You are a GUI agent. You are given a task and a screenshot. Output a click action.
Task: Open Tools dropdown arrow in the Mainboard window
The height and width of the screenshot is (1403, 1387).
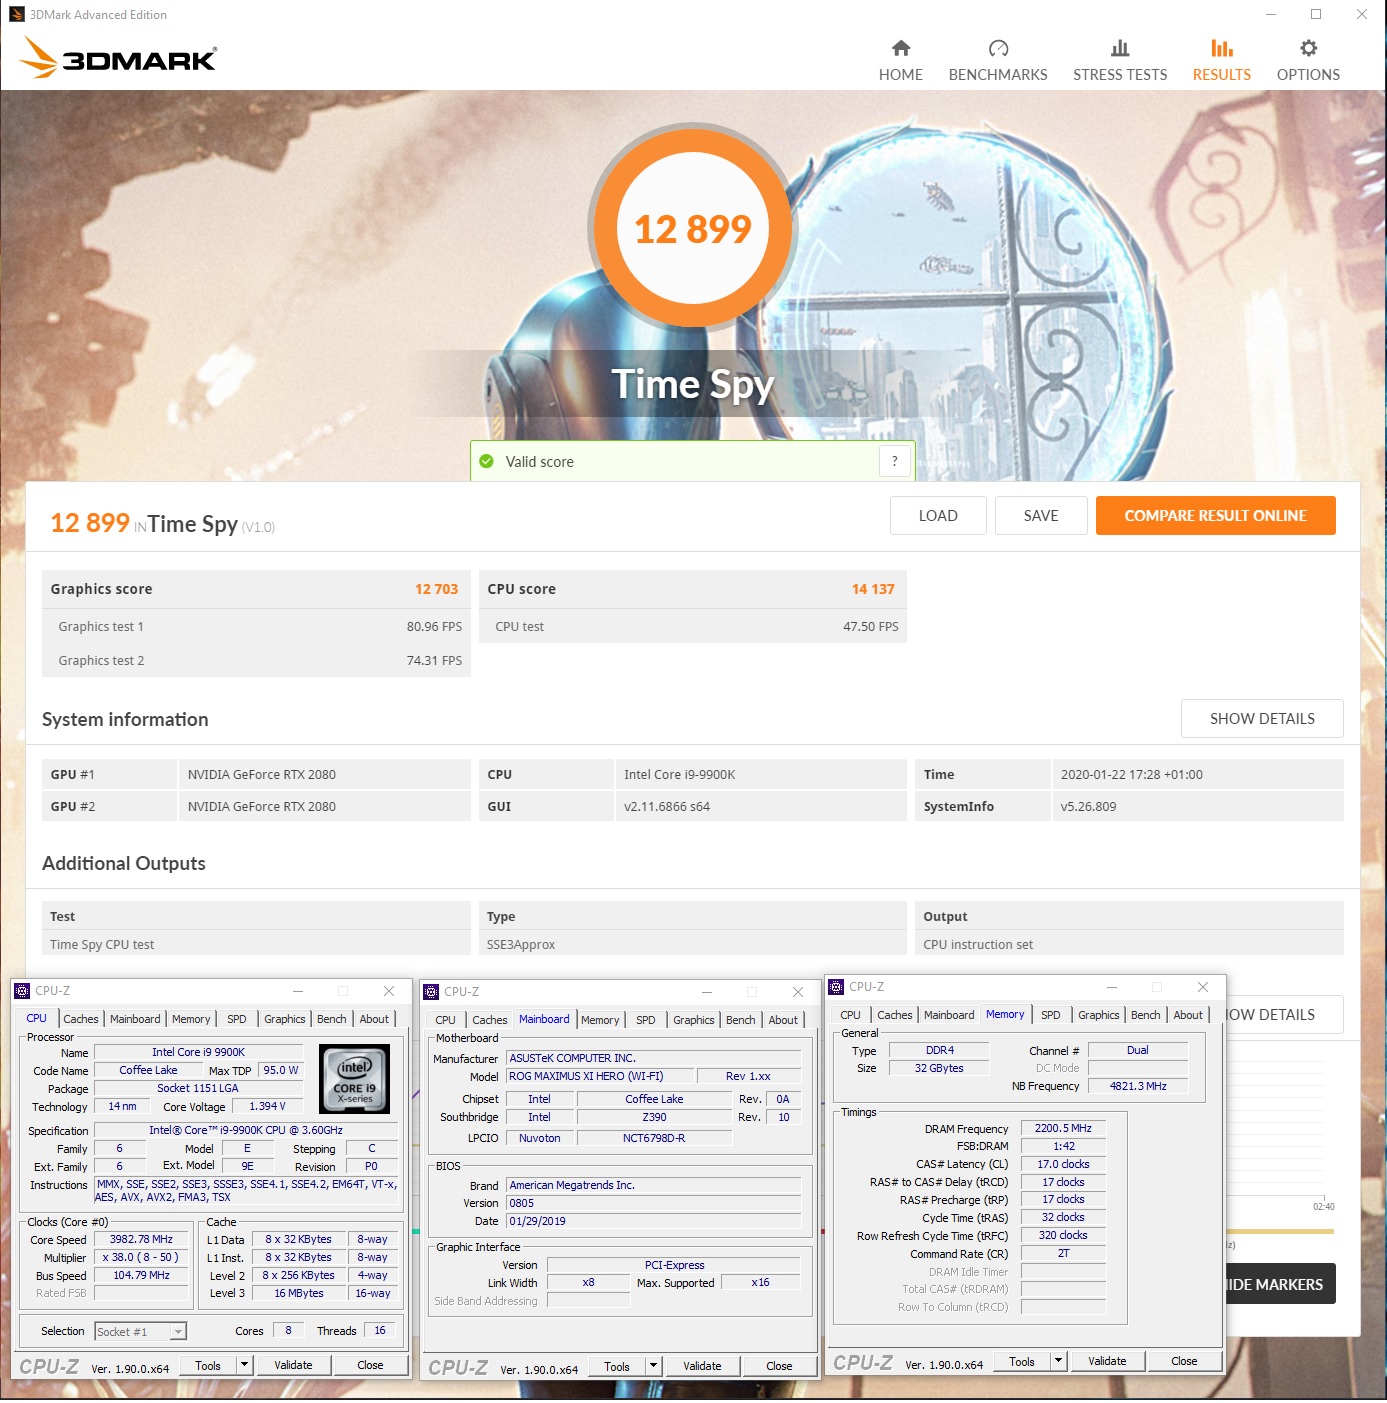(x=653, y=1366)
